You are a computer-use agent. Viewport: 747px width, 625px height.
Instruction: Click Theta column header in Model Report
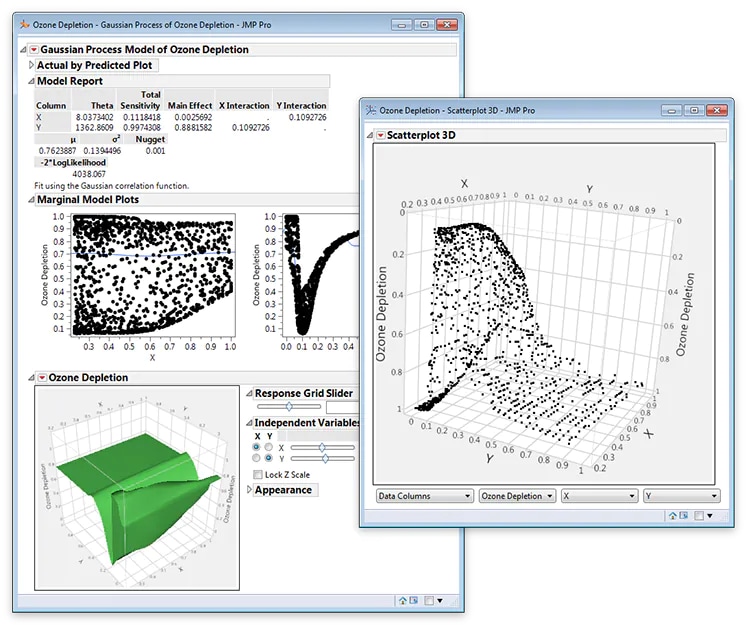tap(102, 106)
